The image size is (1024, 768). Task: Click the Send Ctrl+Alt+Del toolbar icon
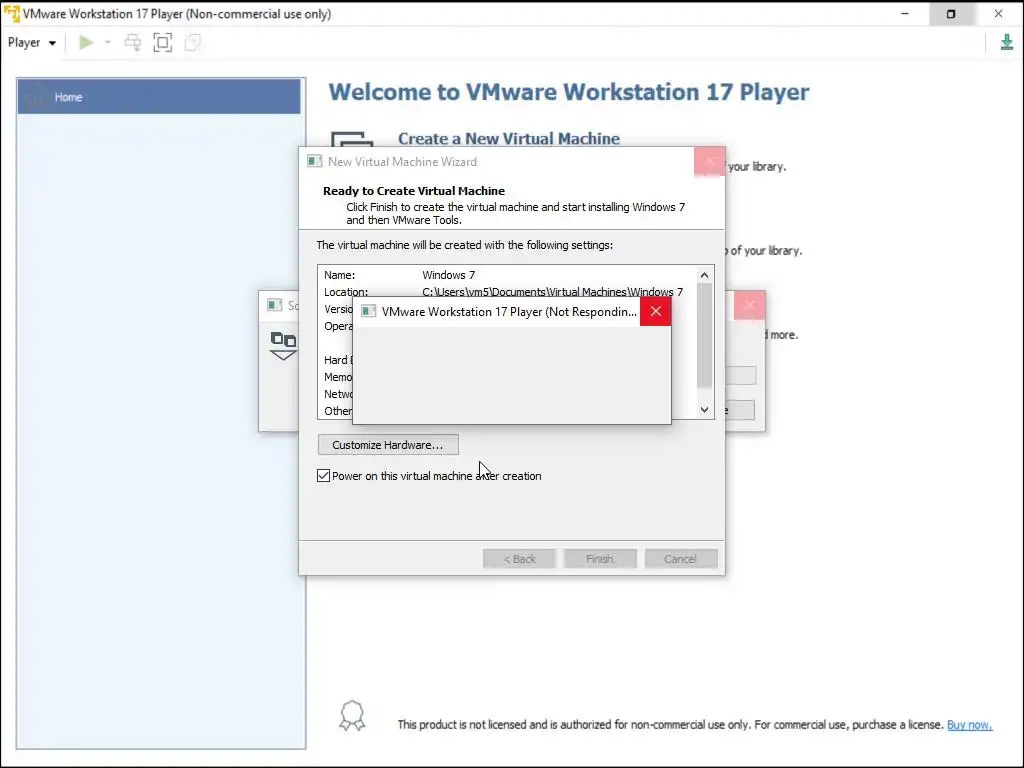pyautogui.click(x=133, y=42)
